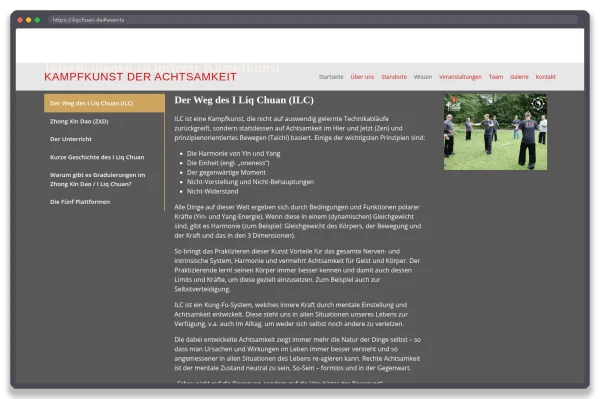Open the Warum gibt es Graduierungen tab
The width and height of the screenshot is (600, 399).
(104, 179)
